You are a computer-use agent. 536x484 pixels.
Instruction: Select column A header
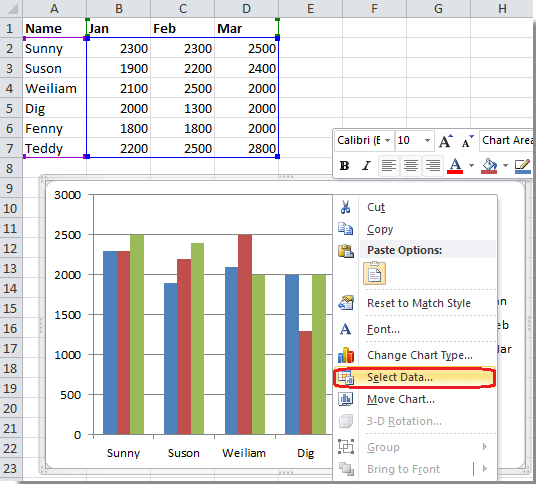coord(54,8)
